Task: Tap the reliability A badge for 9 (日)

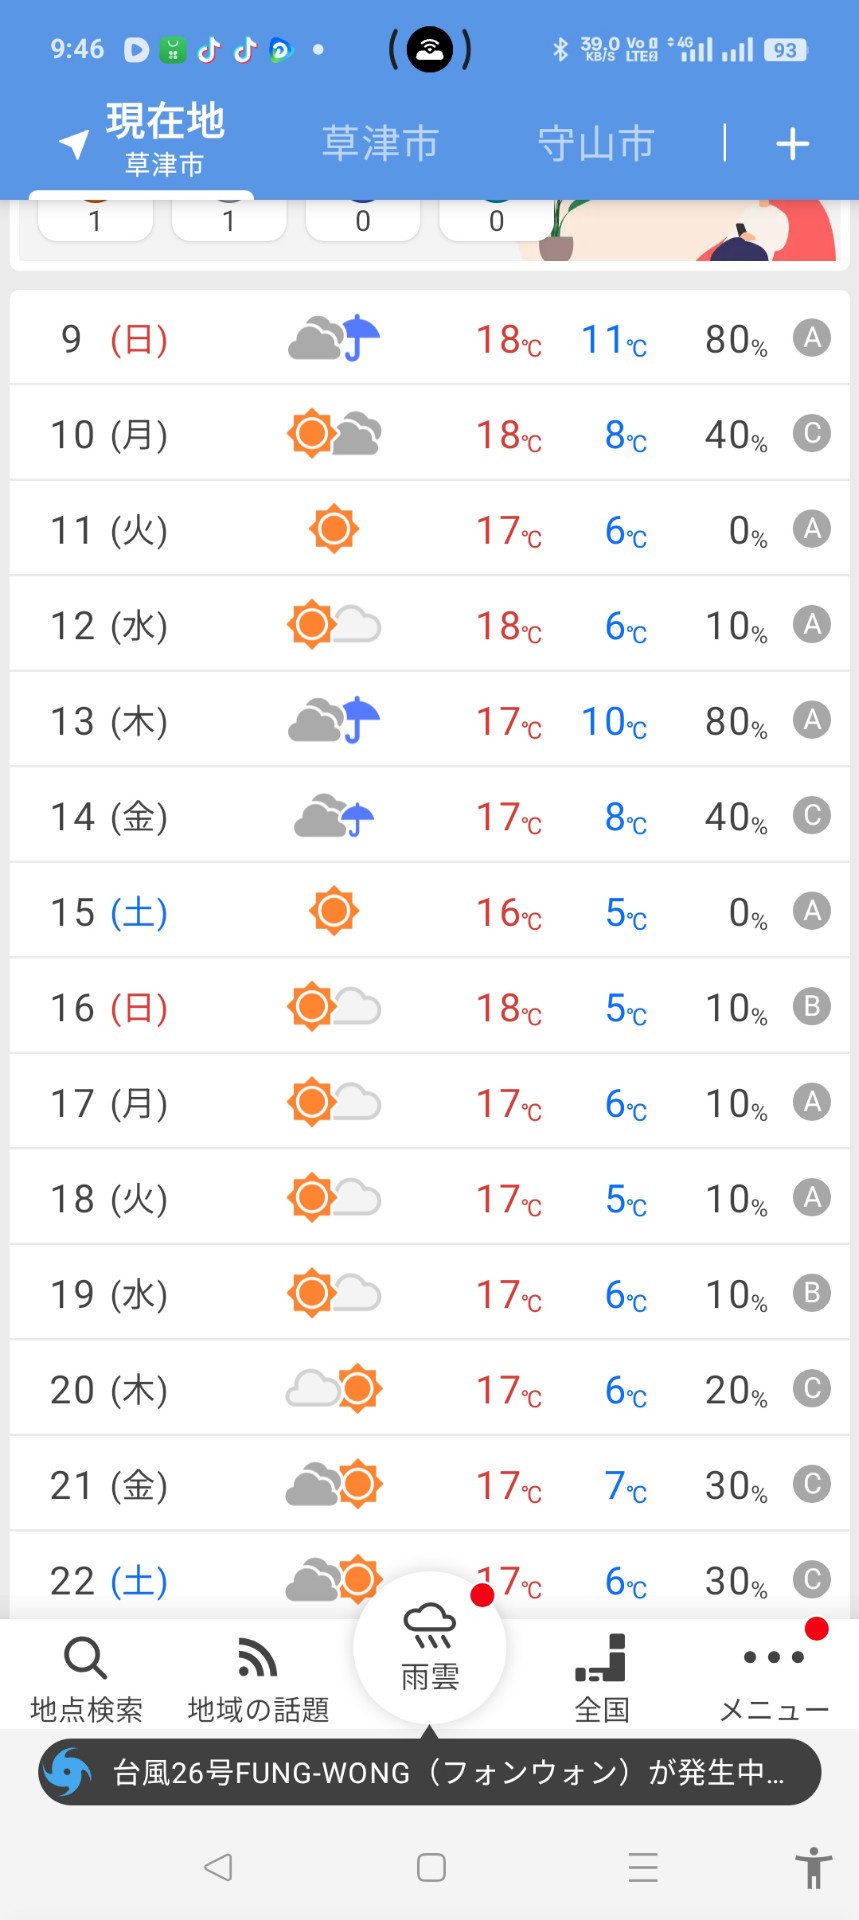Action: click(812, 338)
